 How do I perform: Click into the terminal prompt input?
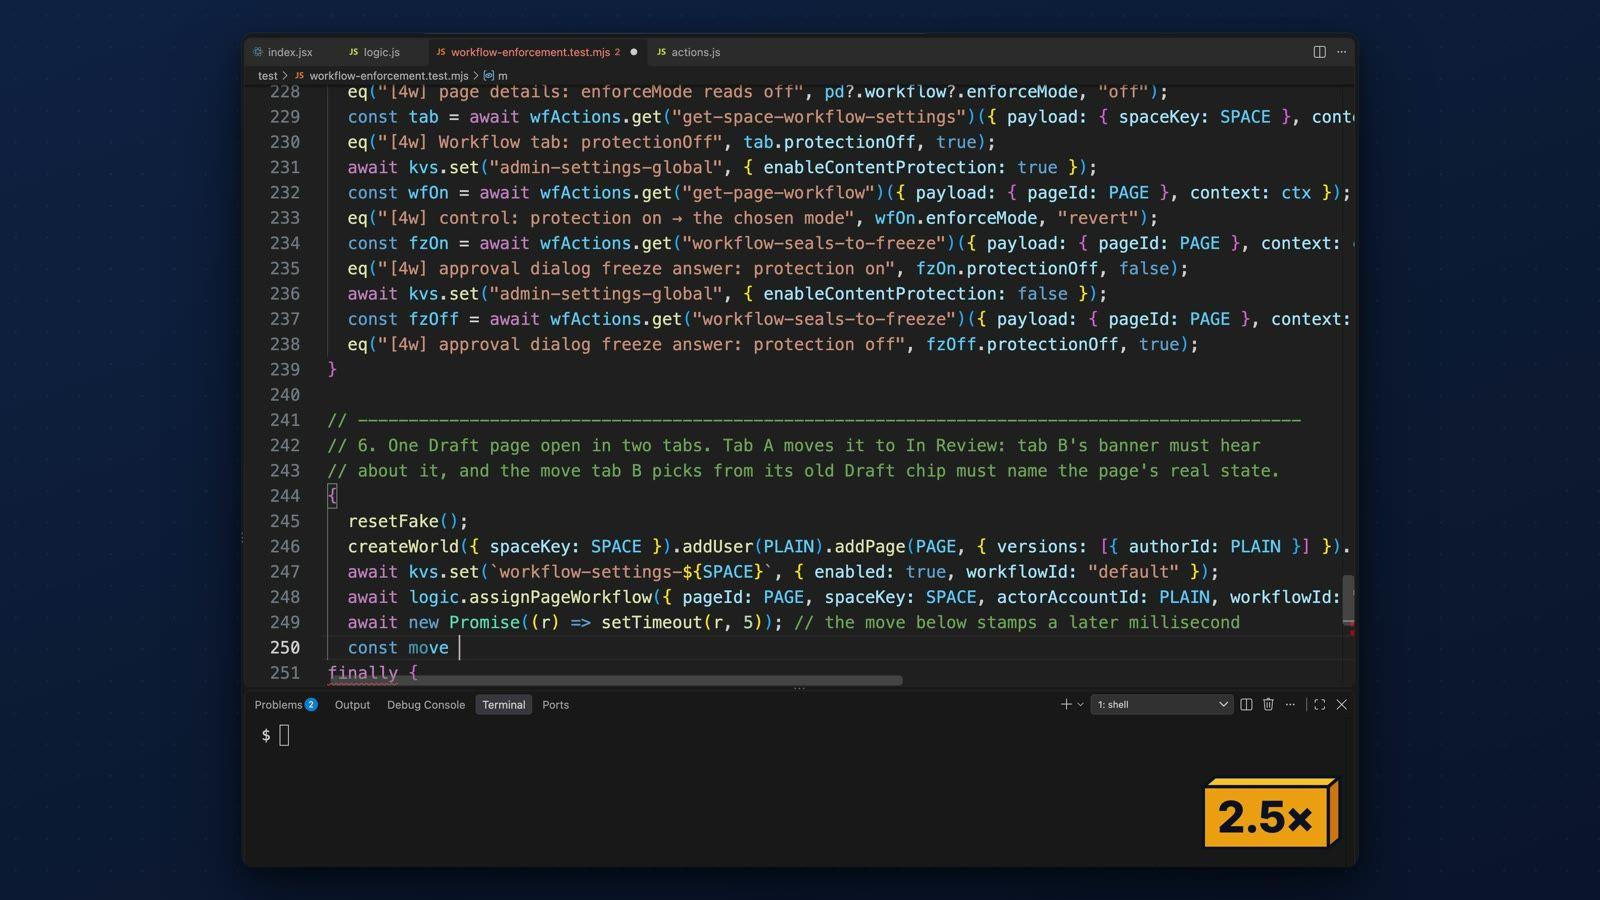point(284,736)
